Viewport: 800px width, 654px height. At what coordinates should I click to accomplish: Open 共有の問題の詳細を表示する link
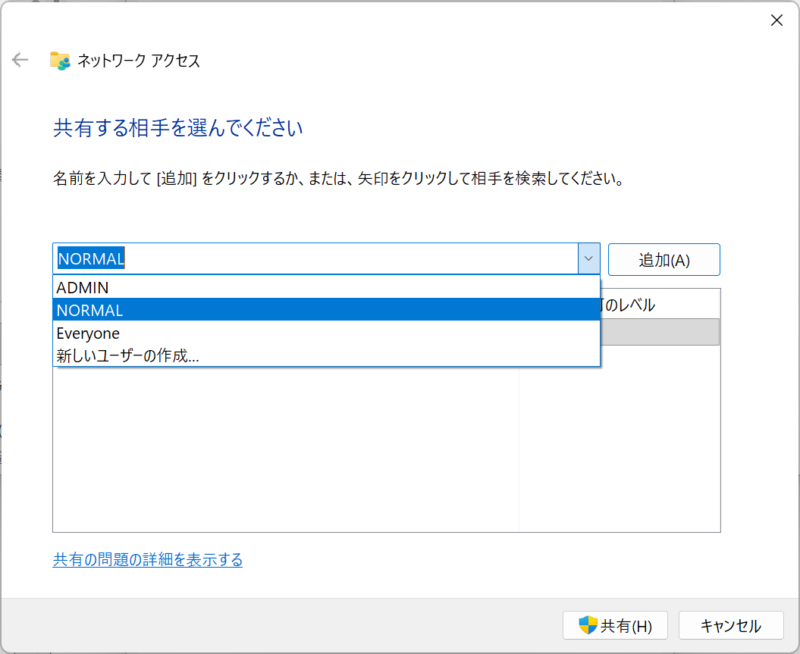tap(148, 560)
